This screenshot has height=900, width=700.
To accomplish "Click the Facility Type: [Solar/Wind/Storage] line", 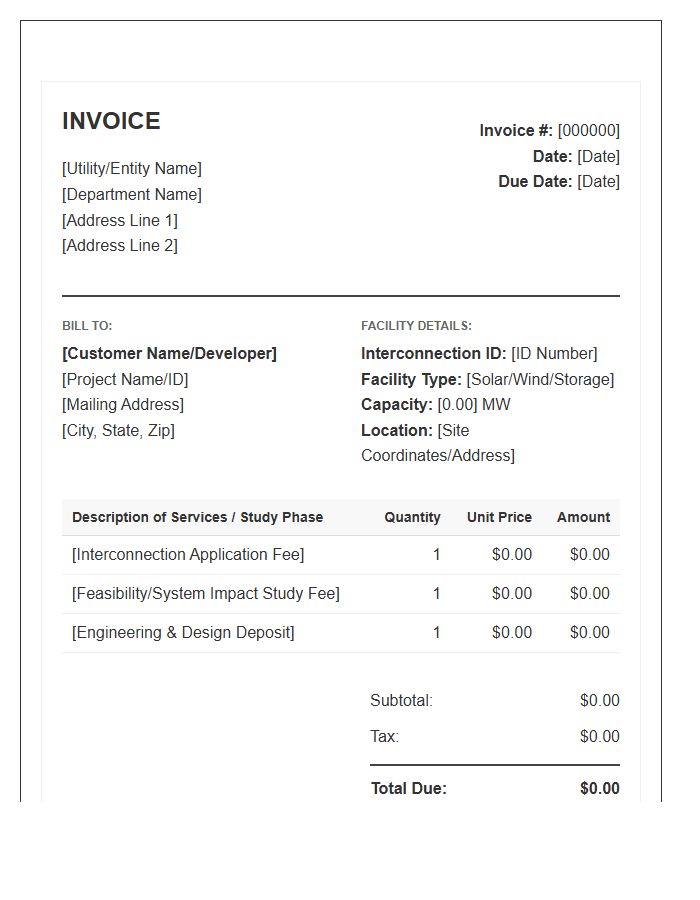I will 488,379.
